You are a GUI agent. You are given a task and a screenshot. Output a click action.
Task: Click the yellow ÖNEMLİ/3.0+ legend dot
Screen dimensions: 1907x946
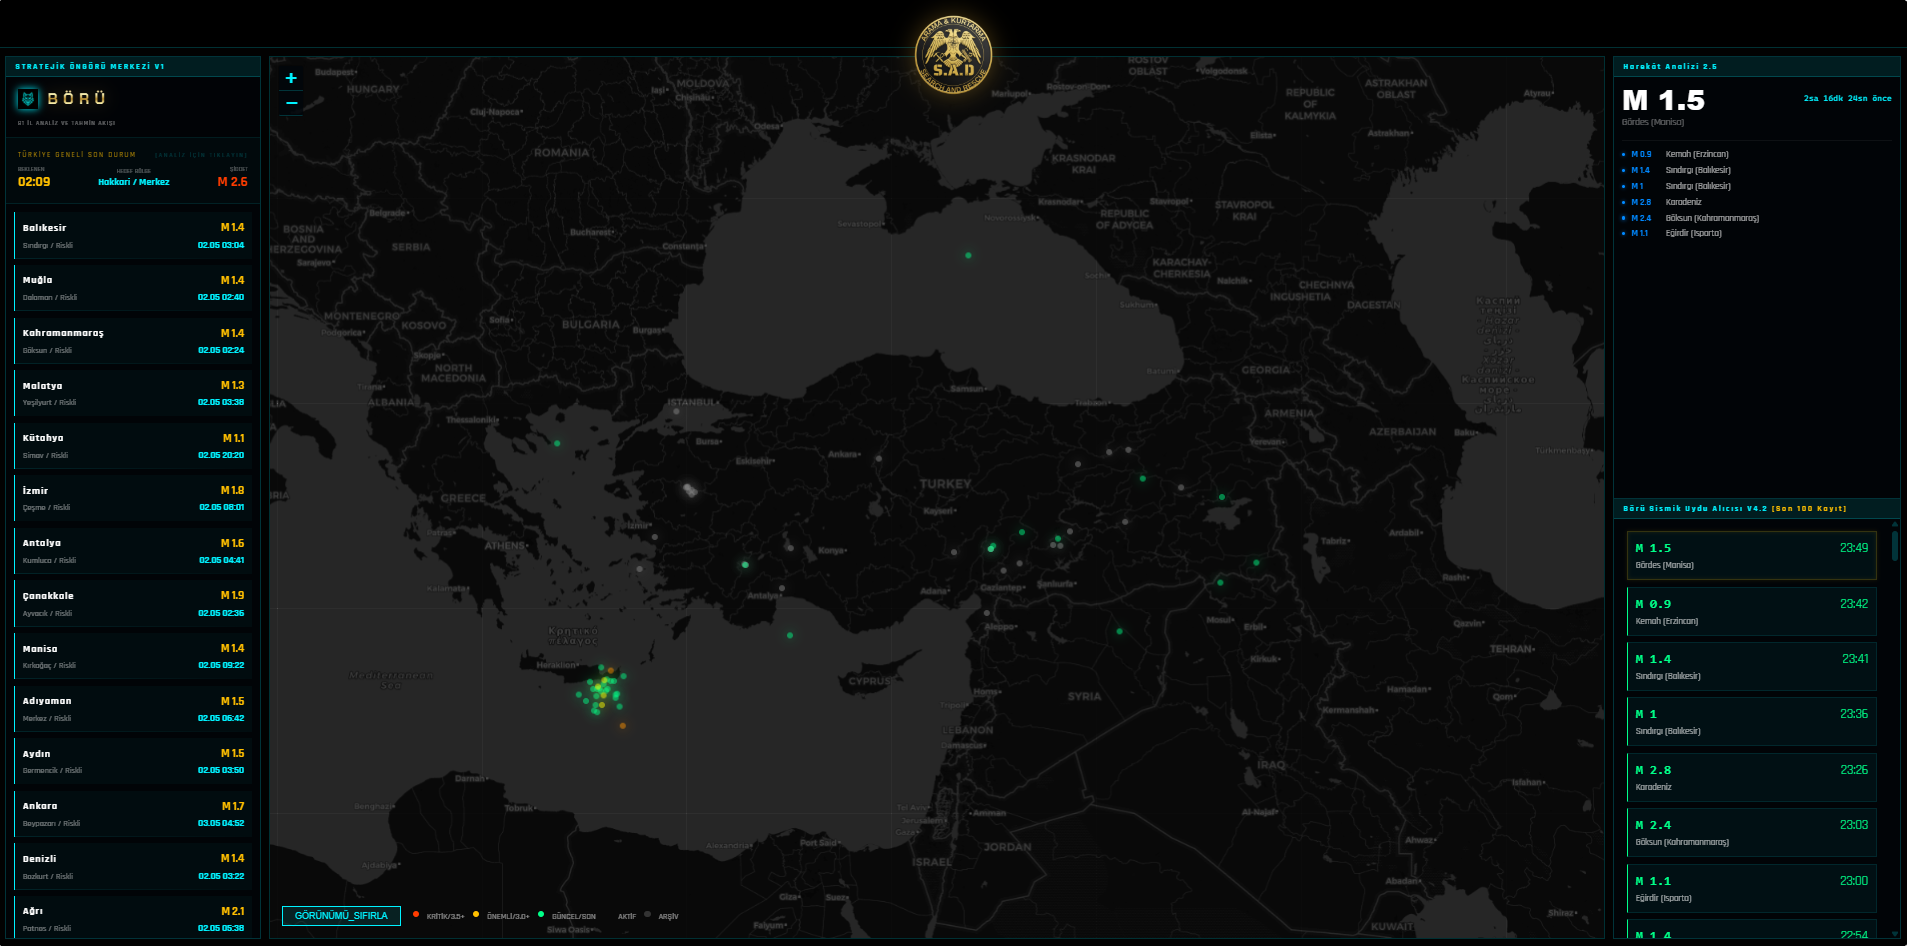pos(476,914)
